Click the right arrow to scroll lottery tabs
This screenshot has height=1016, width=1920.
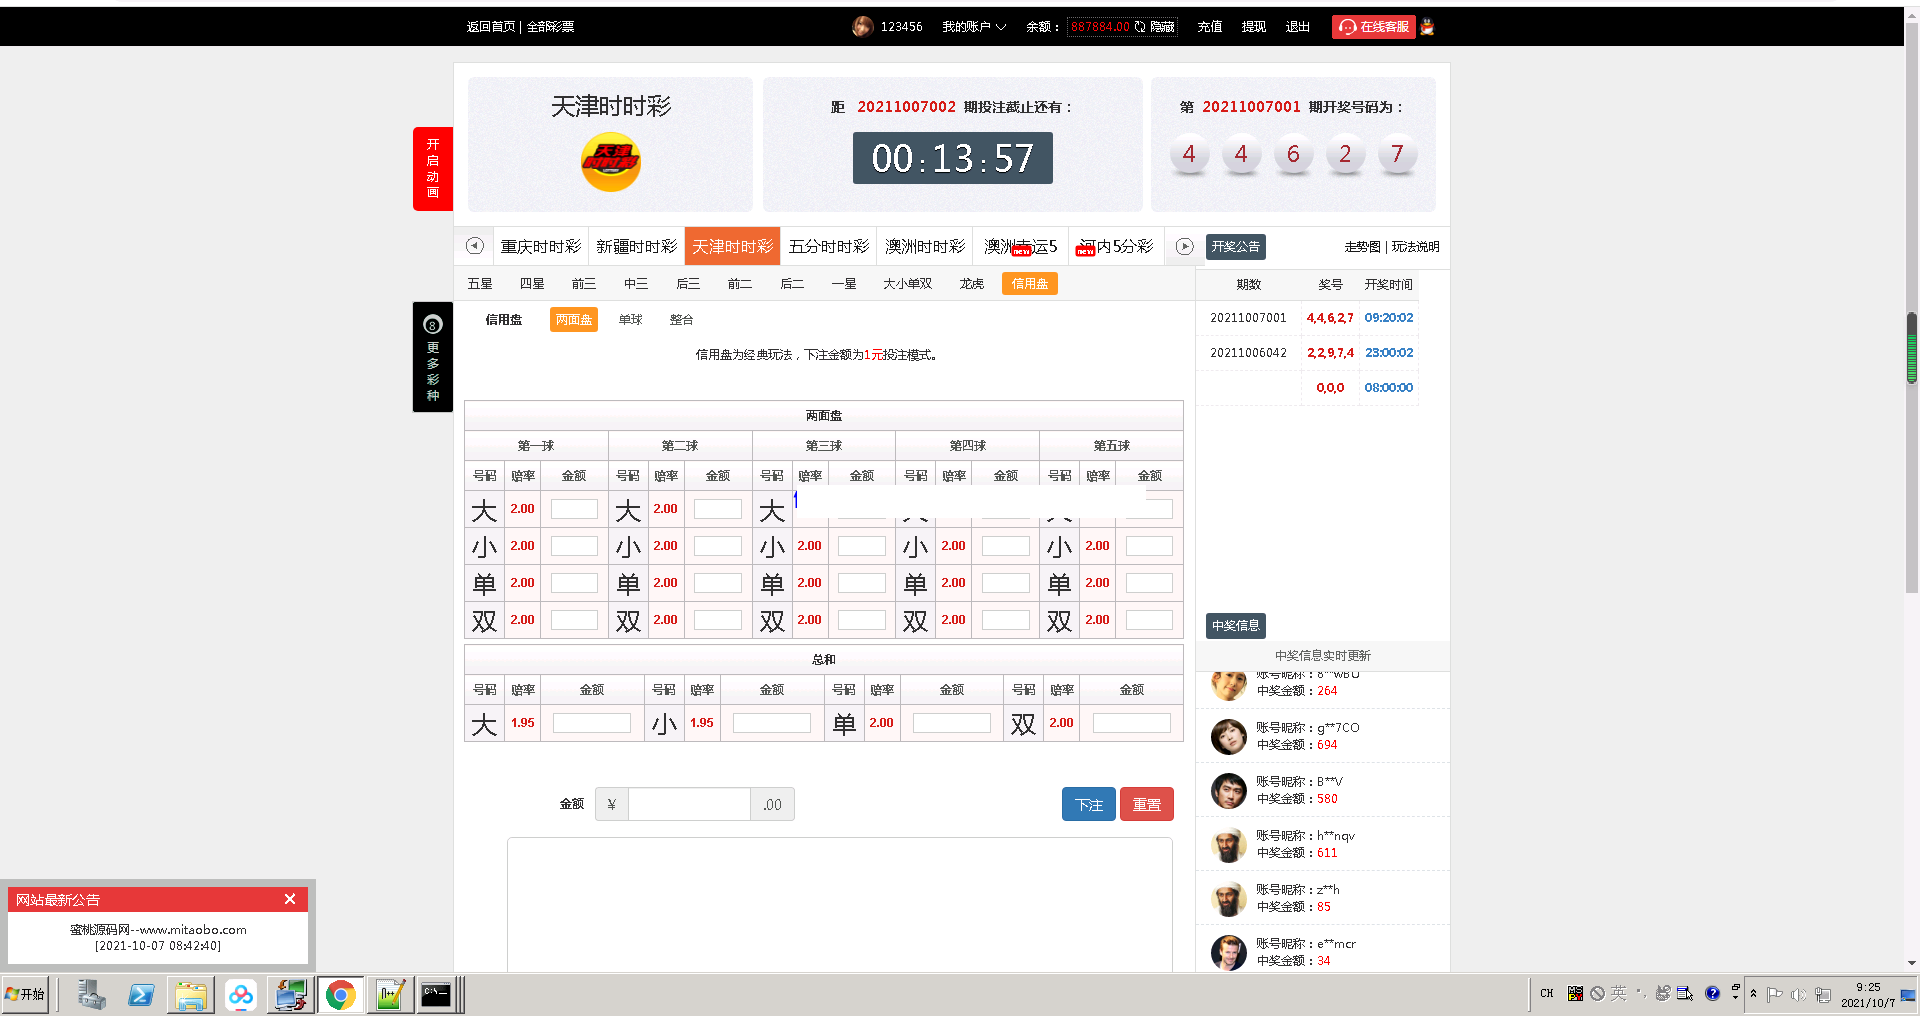1185,246
